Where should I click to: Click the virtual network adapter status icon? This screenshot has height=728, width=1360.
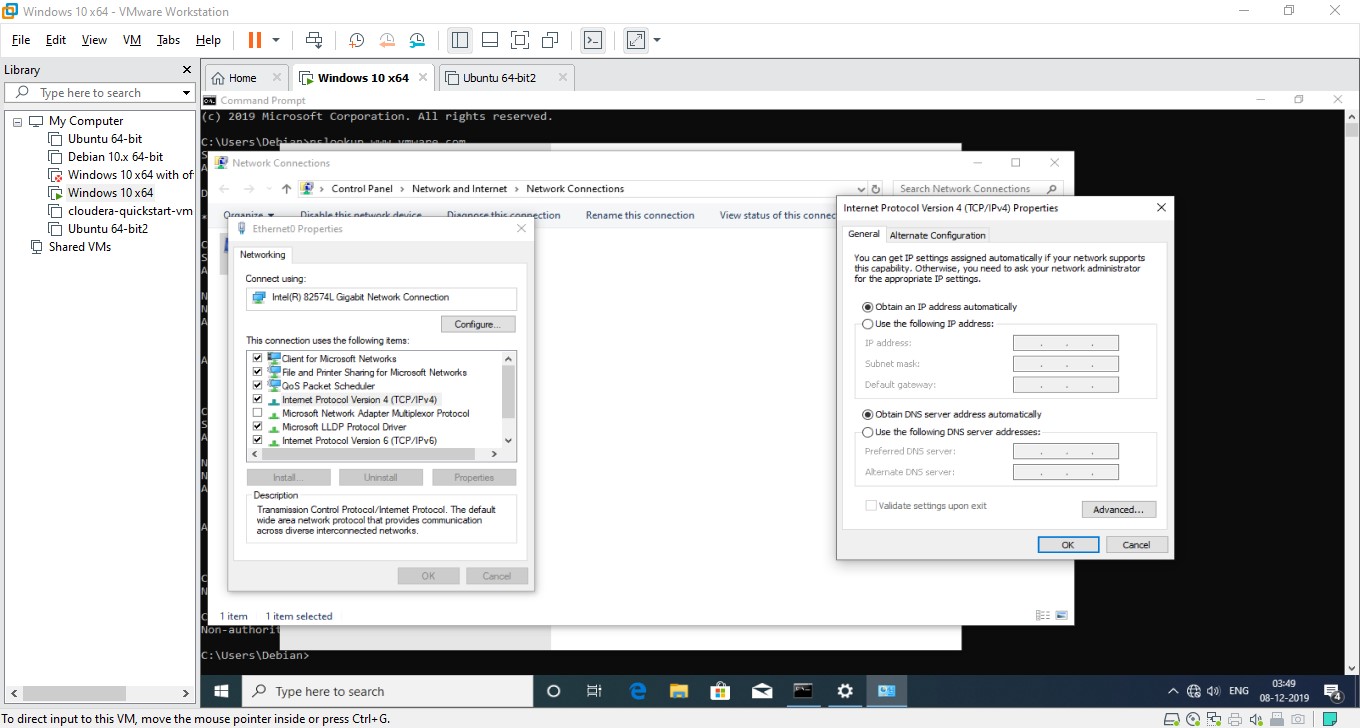(1214, 718)
